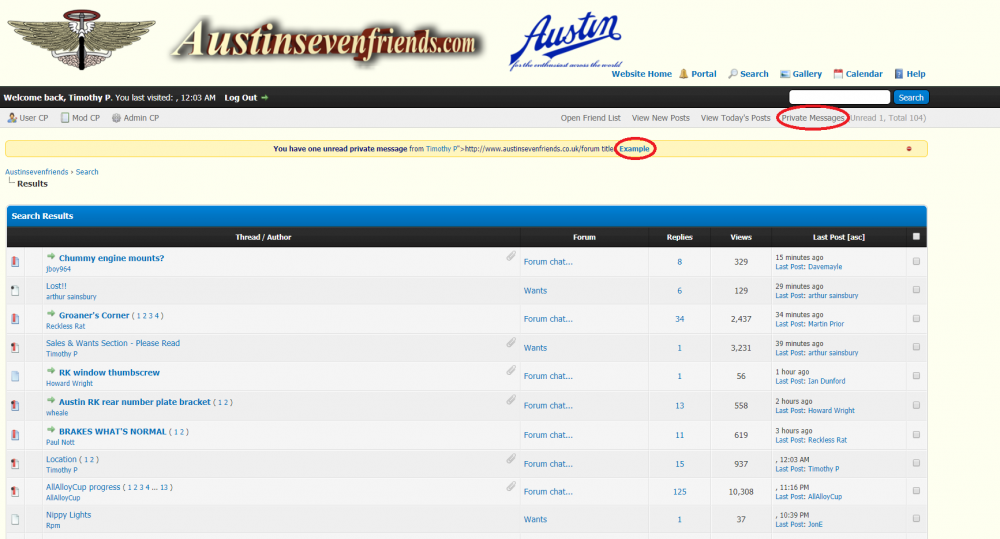Viewport: 1000px width, 539px height.
Task: Click inside the search text field
Action: click(x=839, y=97)
